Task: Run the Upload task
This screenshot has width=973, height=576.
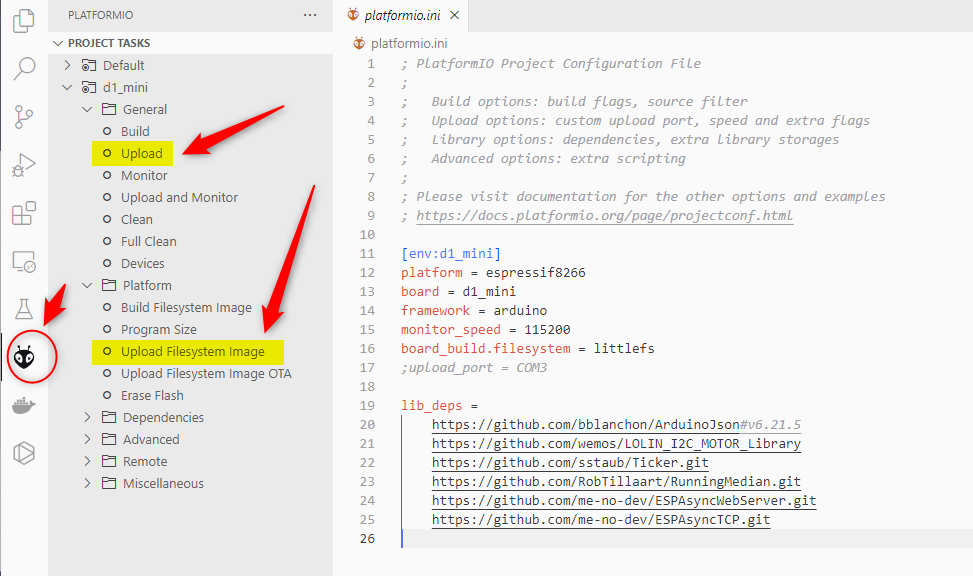Action: pyautogui.click(x=141, y=153)
